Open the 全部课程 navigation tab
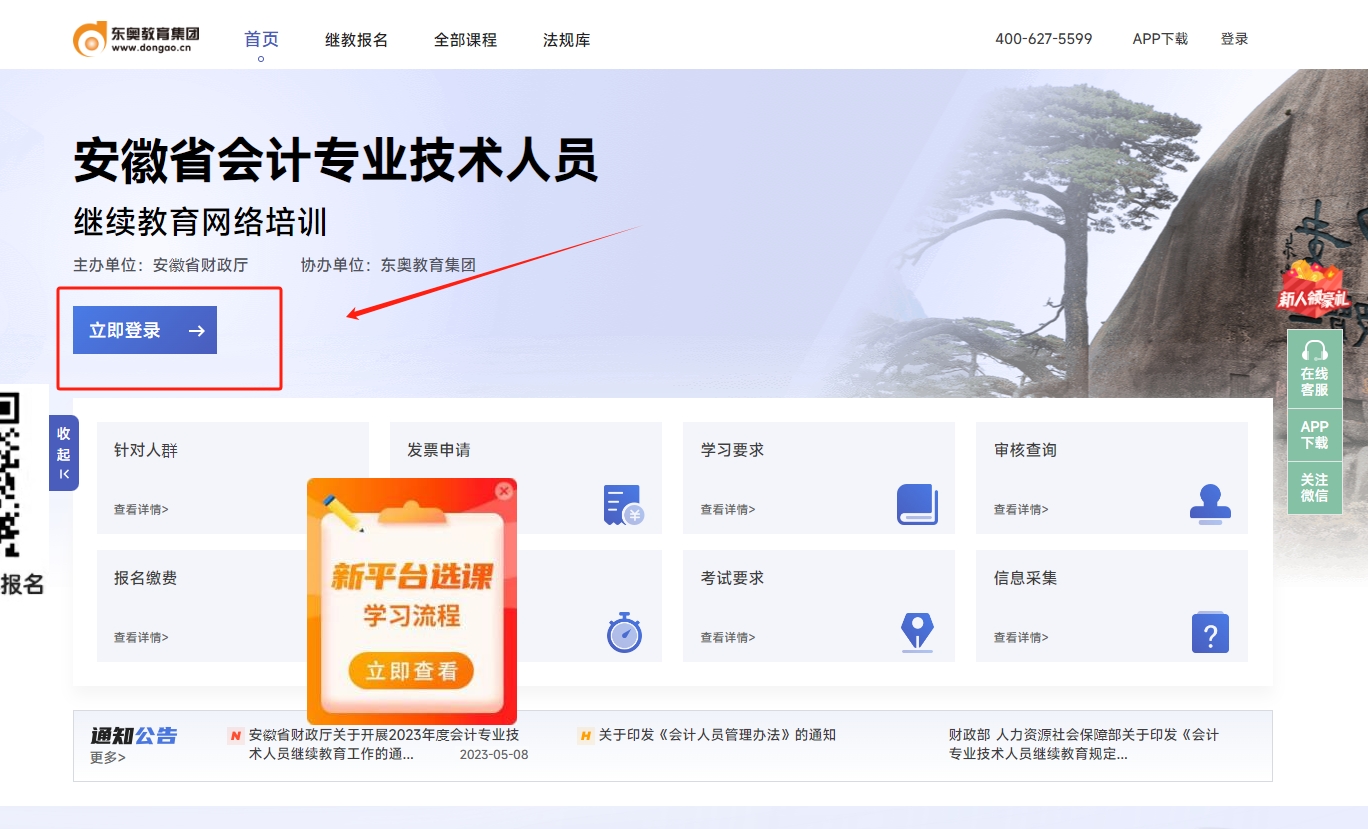The image size is (1368, 829). (465, 39)
